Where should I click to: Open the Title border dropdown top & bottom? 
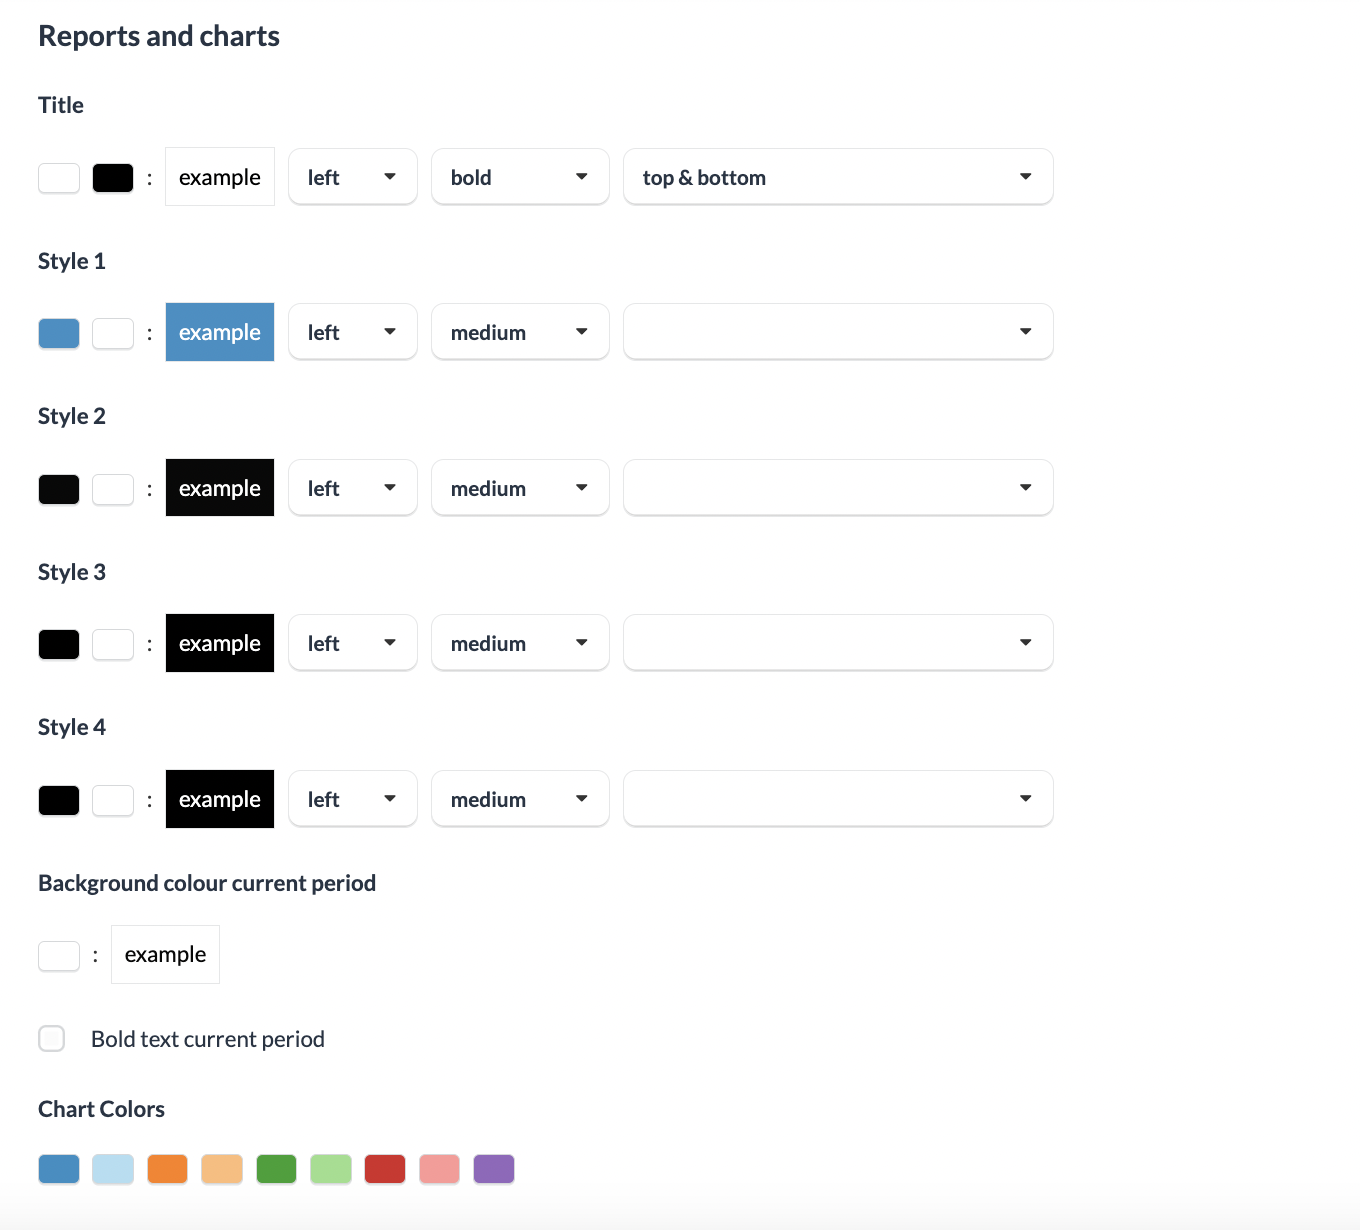[838, 177]
